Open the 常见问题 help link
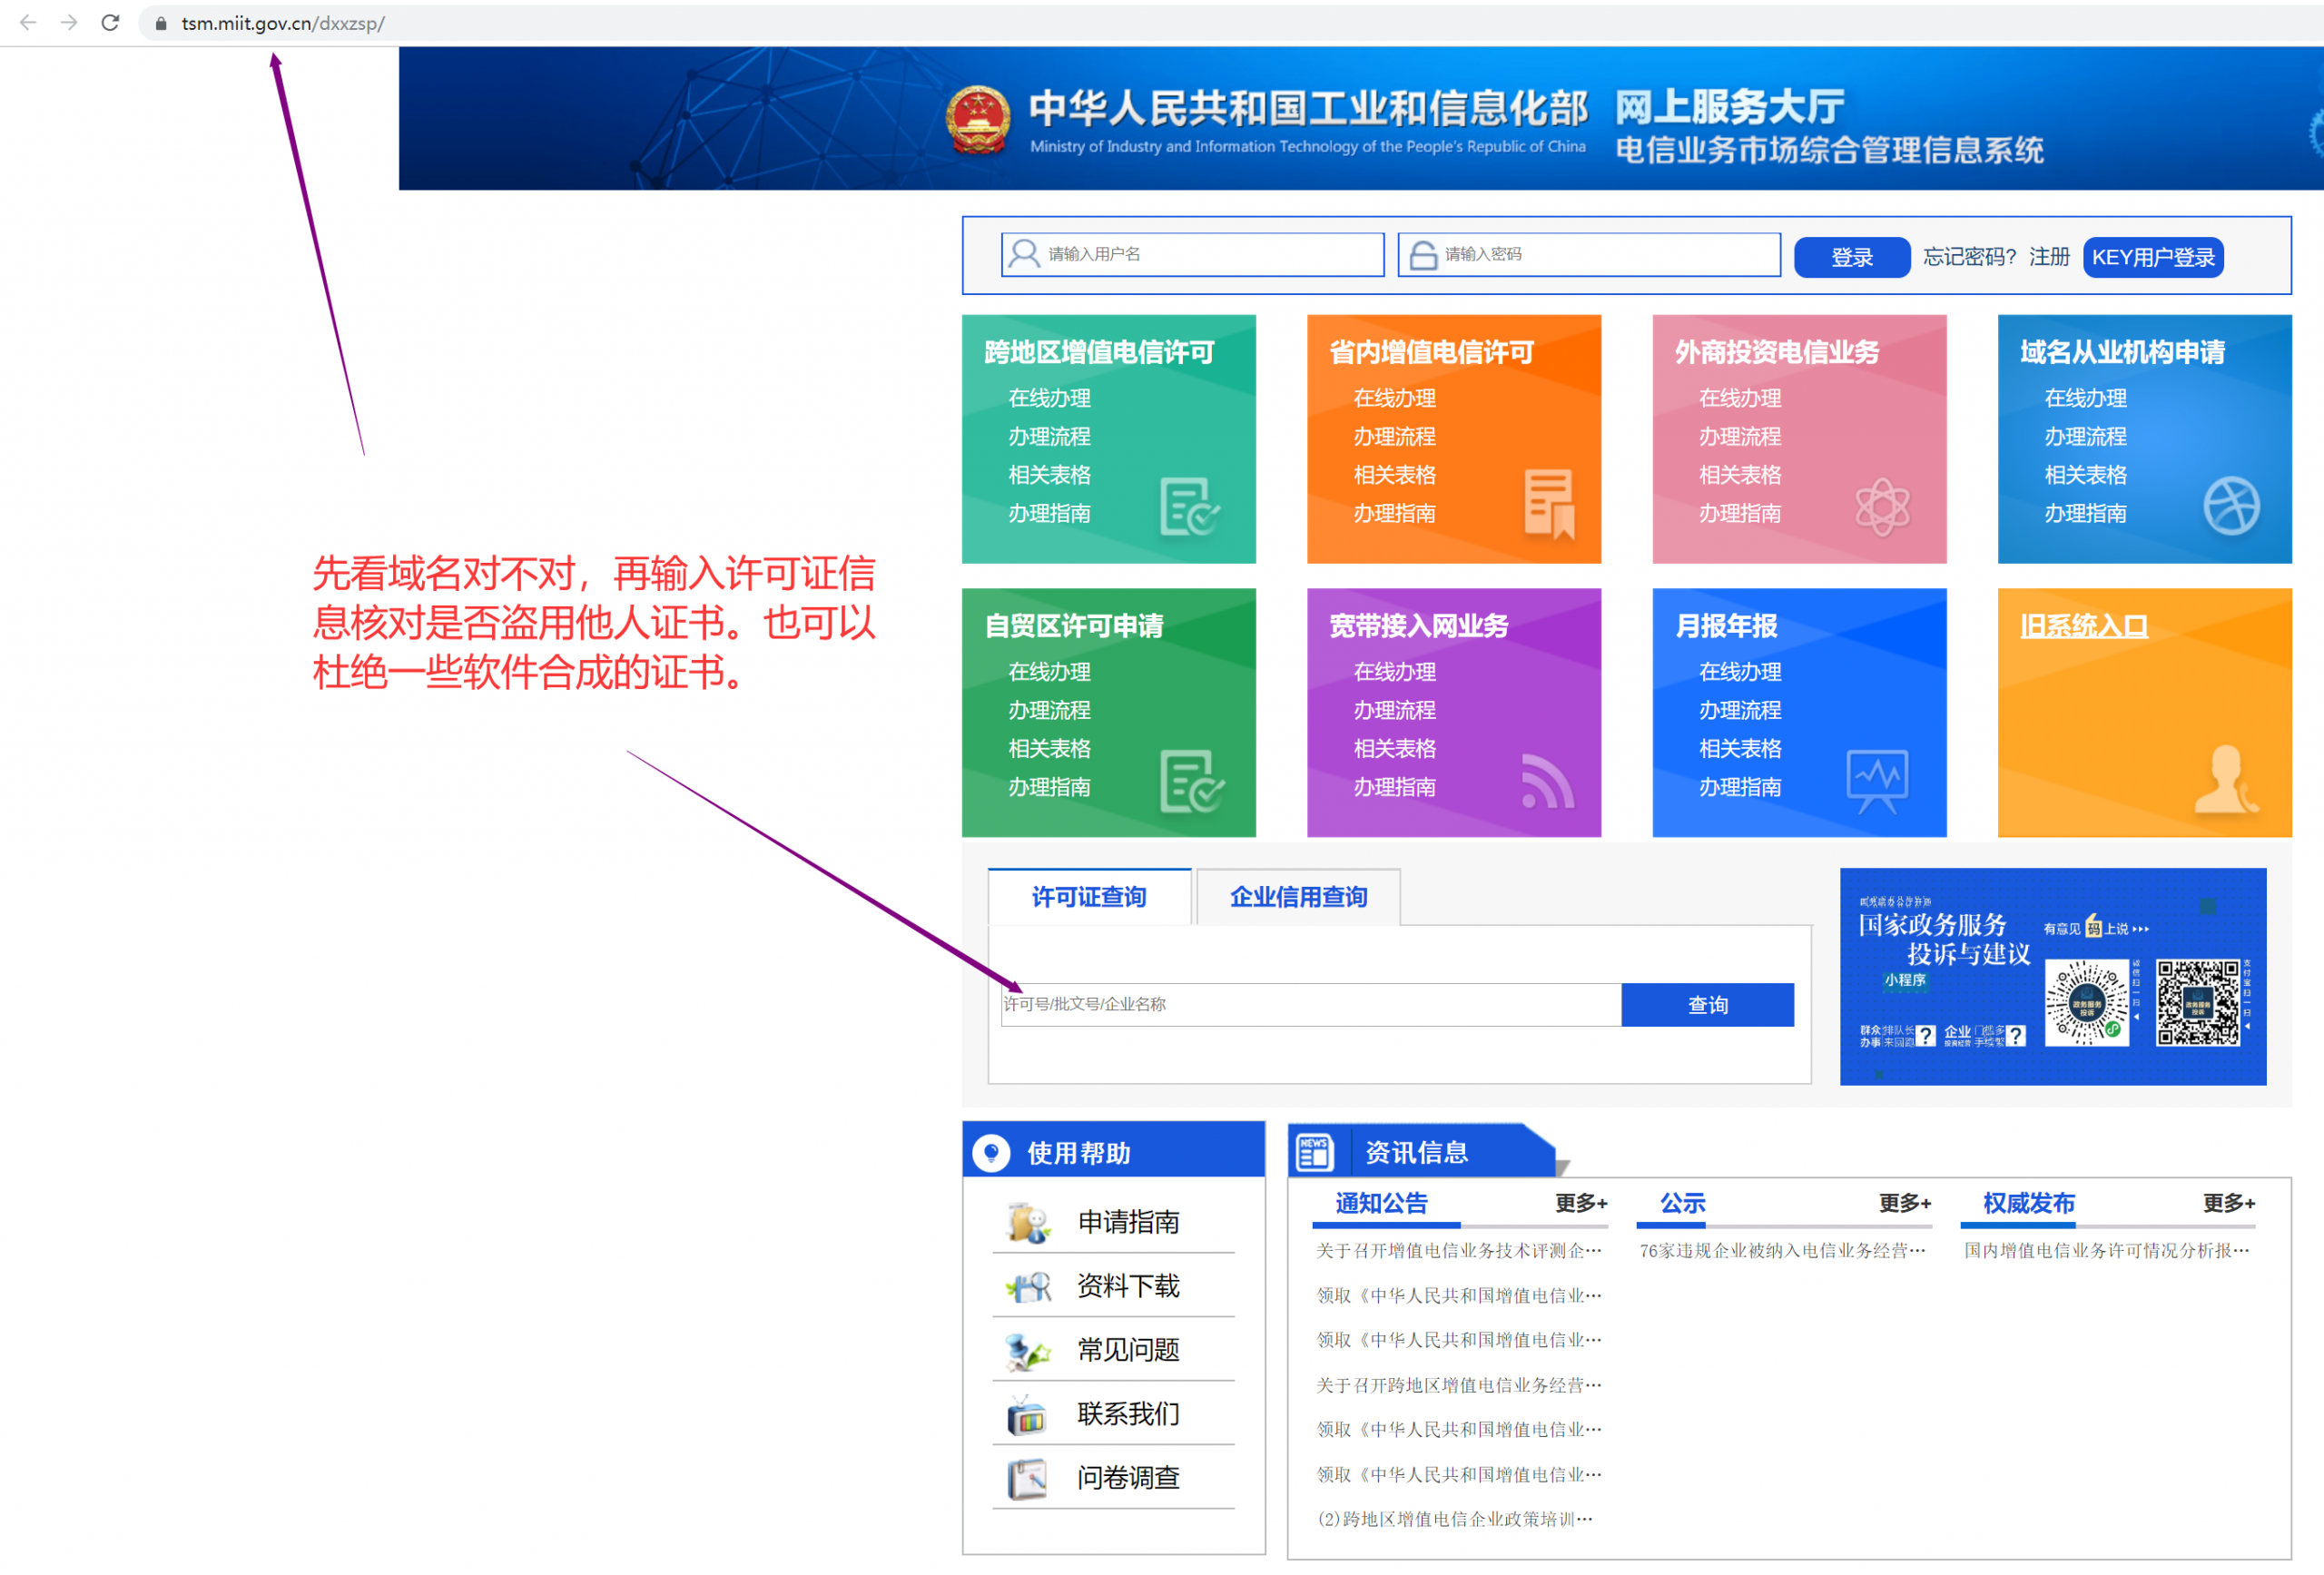The width and height of the screenshot is (2324, 1575). click(x=1128, y=1350)
